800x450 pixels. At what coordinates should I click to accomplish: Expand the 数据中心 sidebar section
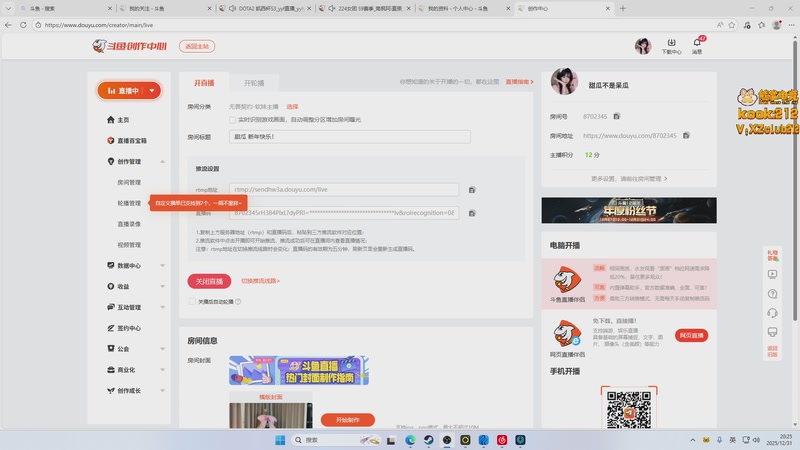[162, 266]
